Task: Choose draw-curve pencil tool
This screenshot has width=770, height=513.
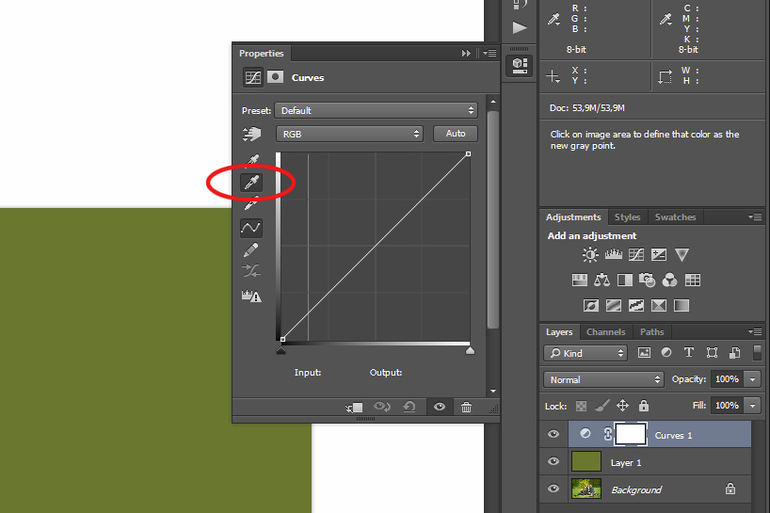Action: (x=251, y=249)
